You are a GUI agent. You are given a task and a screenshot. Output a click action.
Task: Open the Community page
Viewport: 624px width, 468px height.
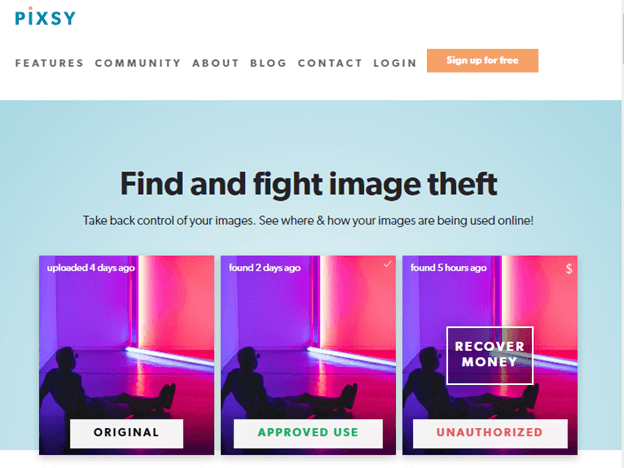click(138, 63)
